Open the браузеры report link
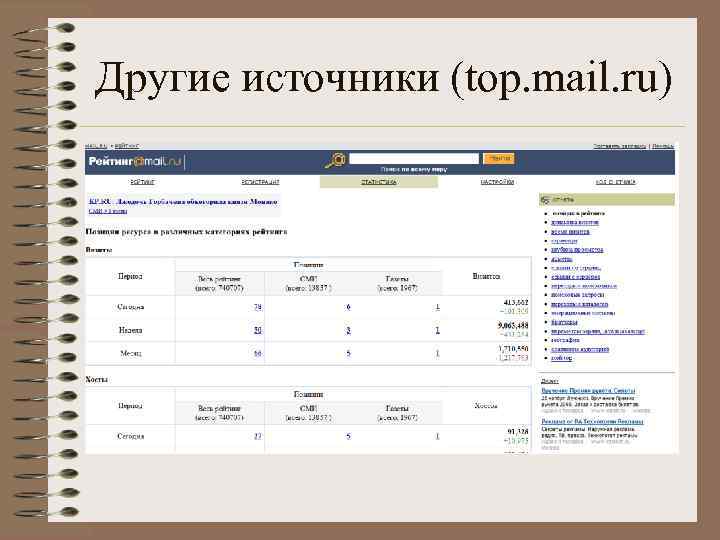Viewport: 720px width, 540px height. [564, 322]
